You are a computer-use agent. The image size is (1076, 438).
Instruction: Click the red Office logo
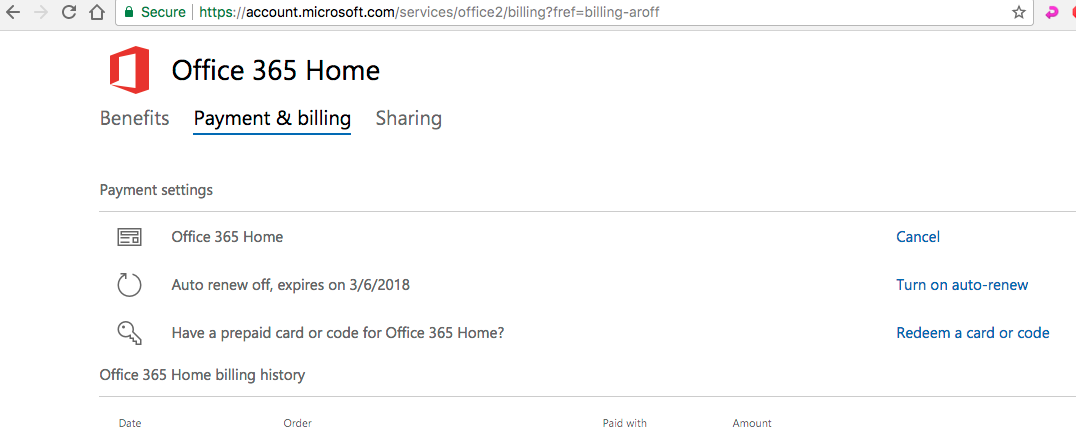click(129, 70)
